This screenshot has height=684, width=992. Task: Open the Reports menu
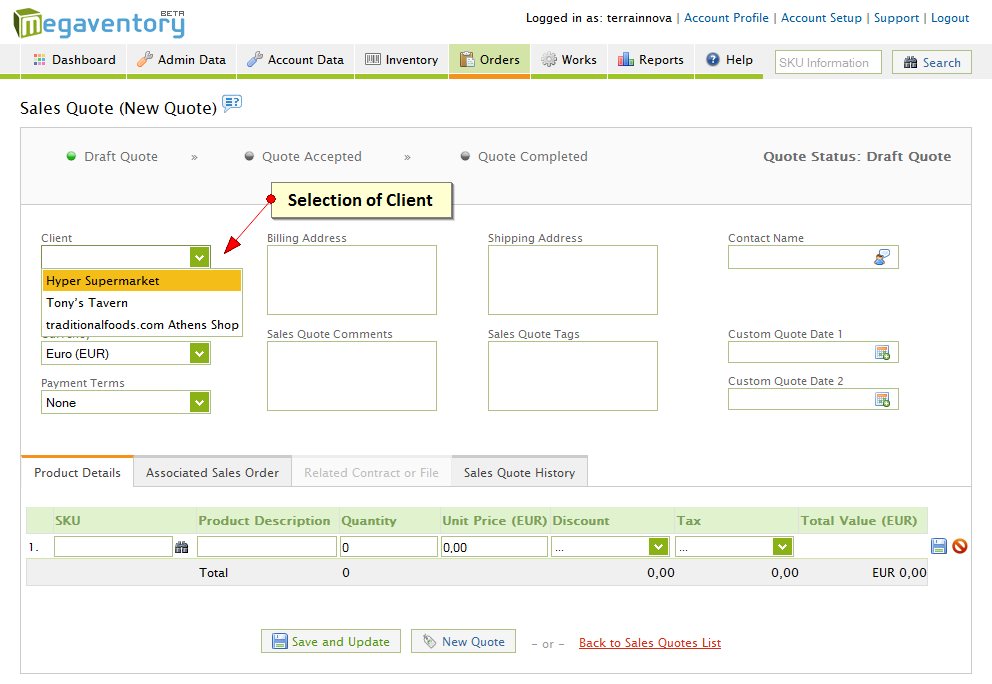tap(651, 60)
